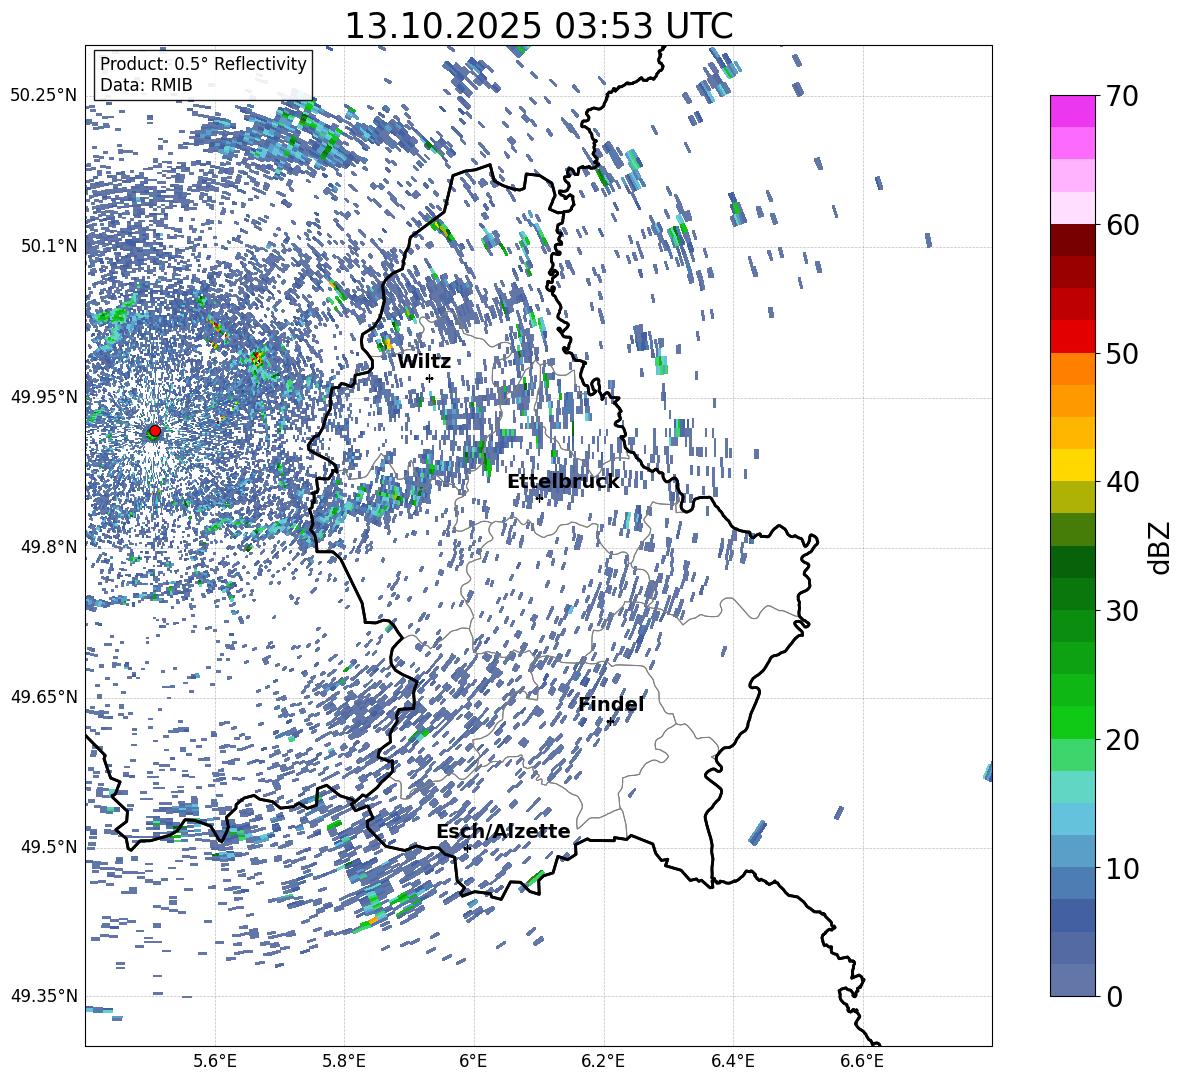Click the Wiltz cross marker
This screenshot has width=1184, height=1081.
pos(430,378)
